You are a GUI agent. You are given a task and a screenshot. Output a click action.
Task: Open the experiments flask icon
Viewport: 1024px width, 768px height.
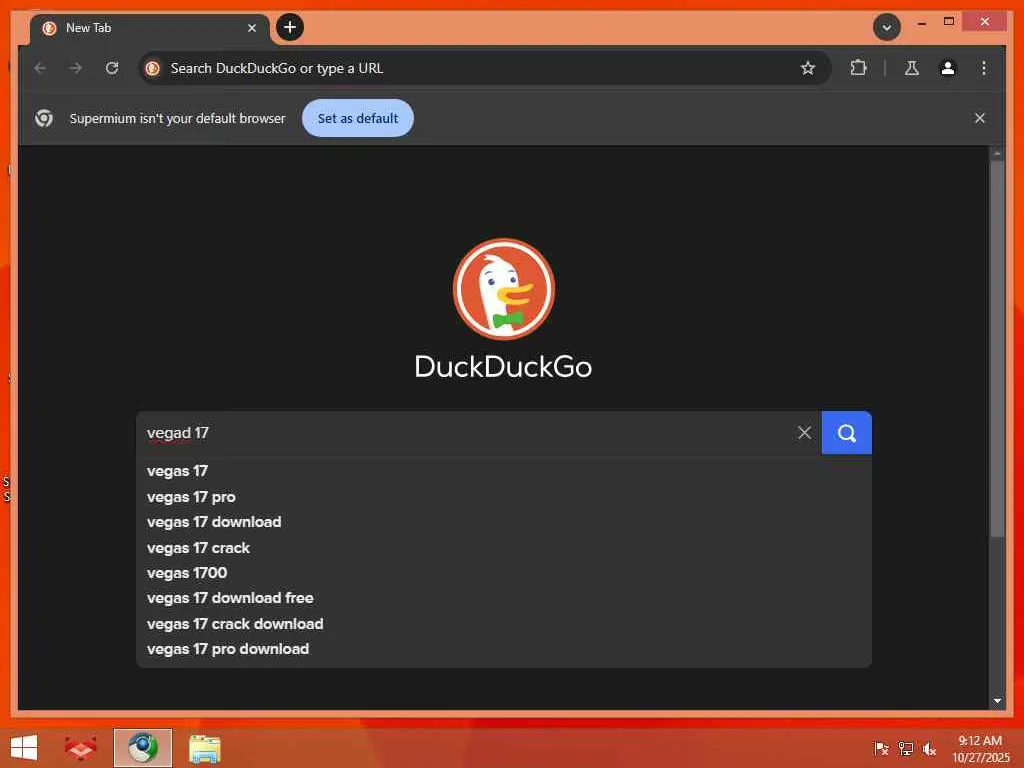pos(912,68)
